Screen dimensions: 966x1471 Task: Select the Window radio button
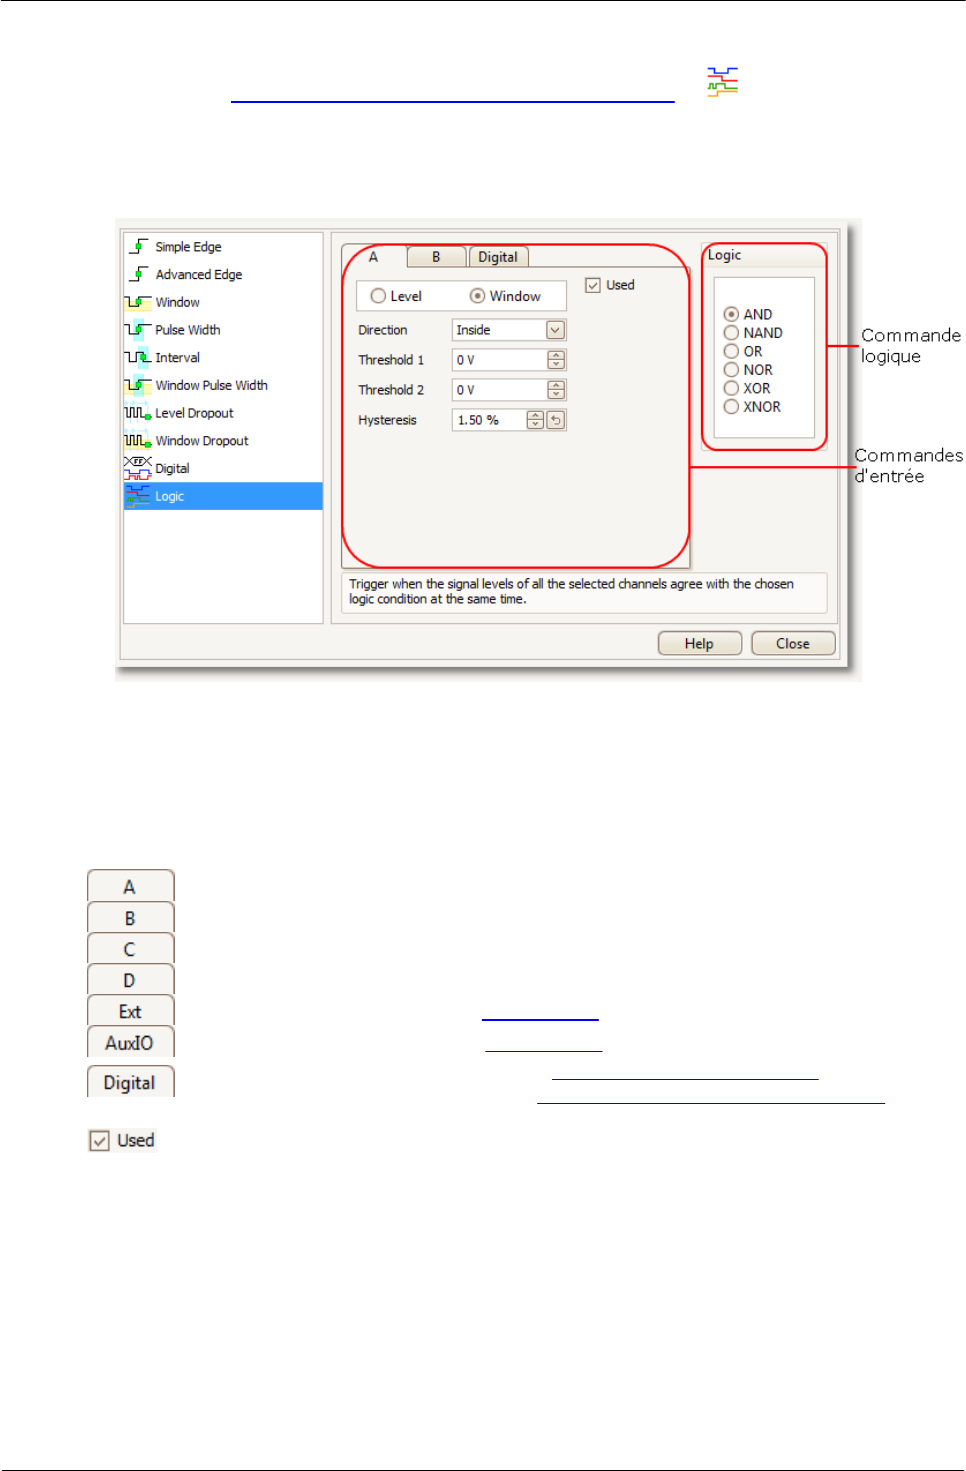click(x=477, y=296)
